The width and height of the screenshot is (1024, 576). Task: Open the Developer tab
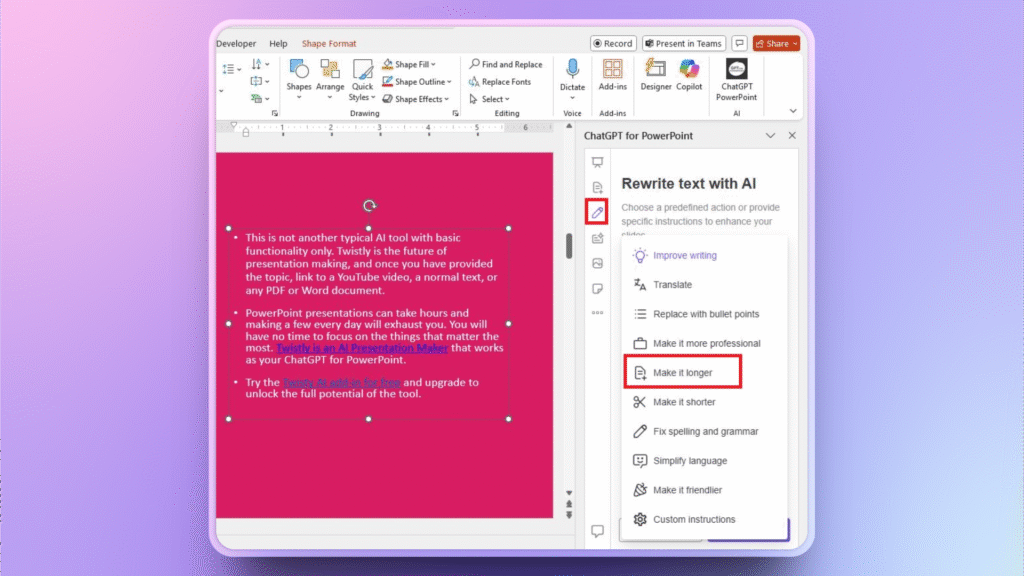pos(236,43)
